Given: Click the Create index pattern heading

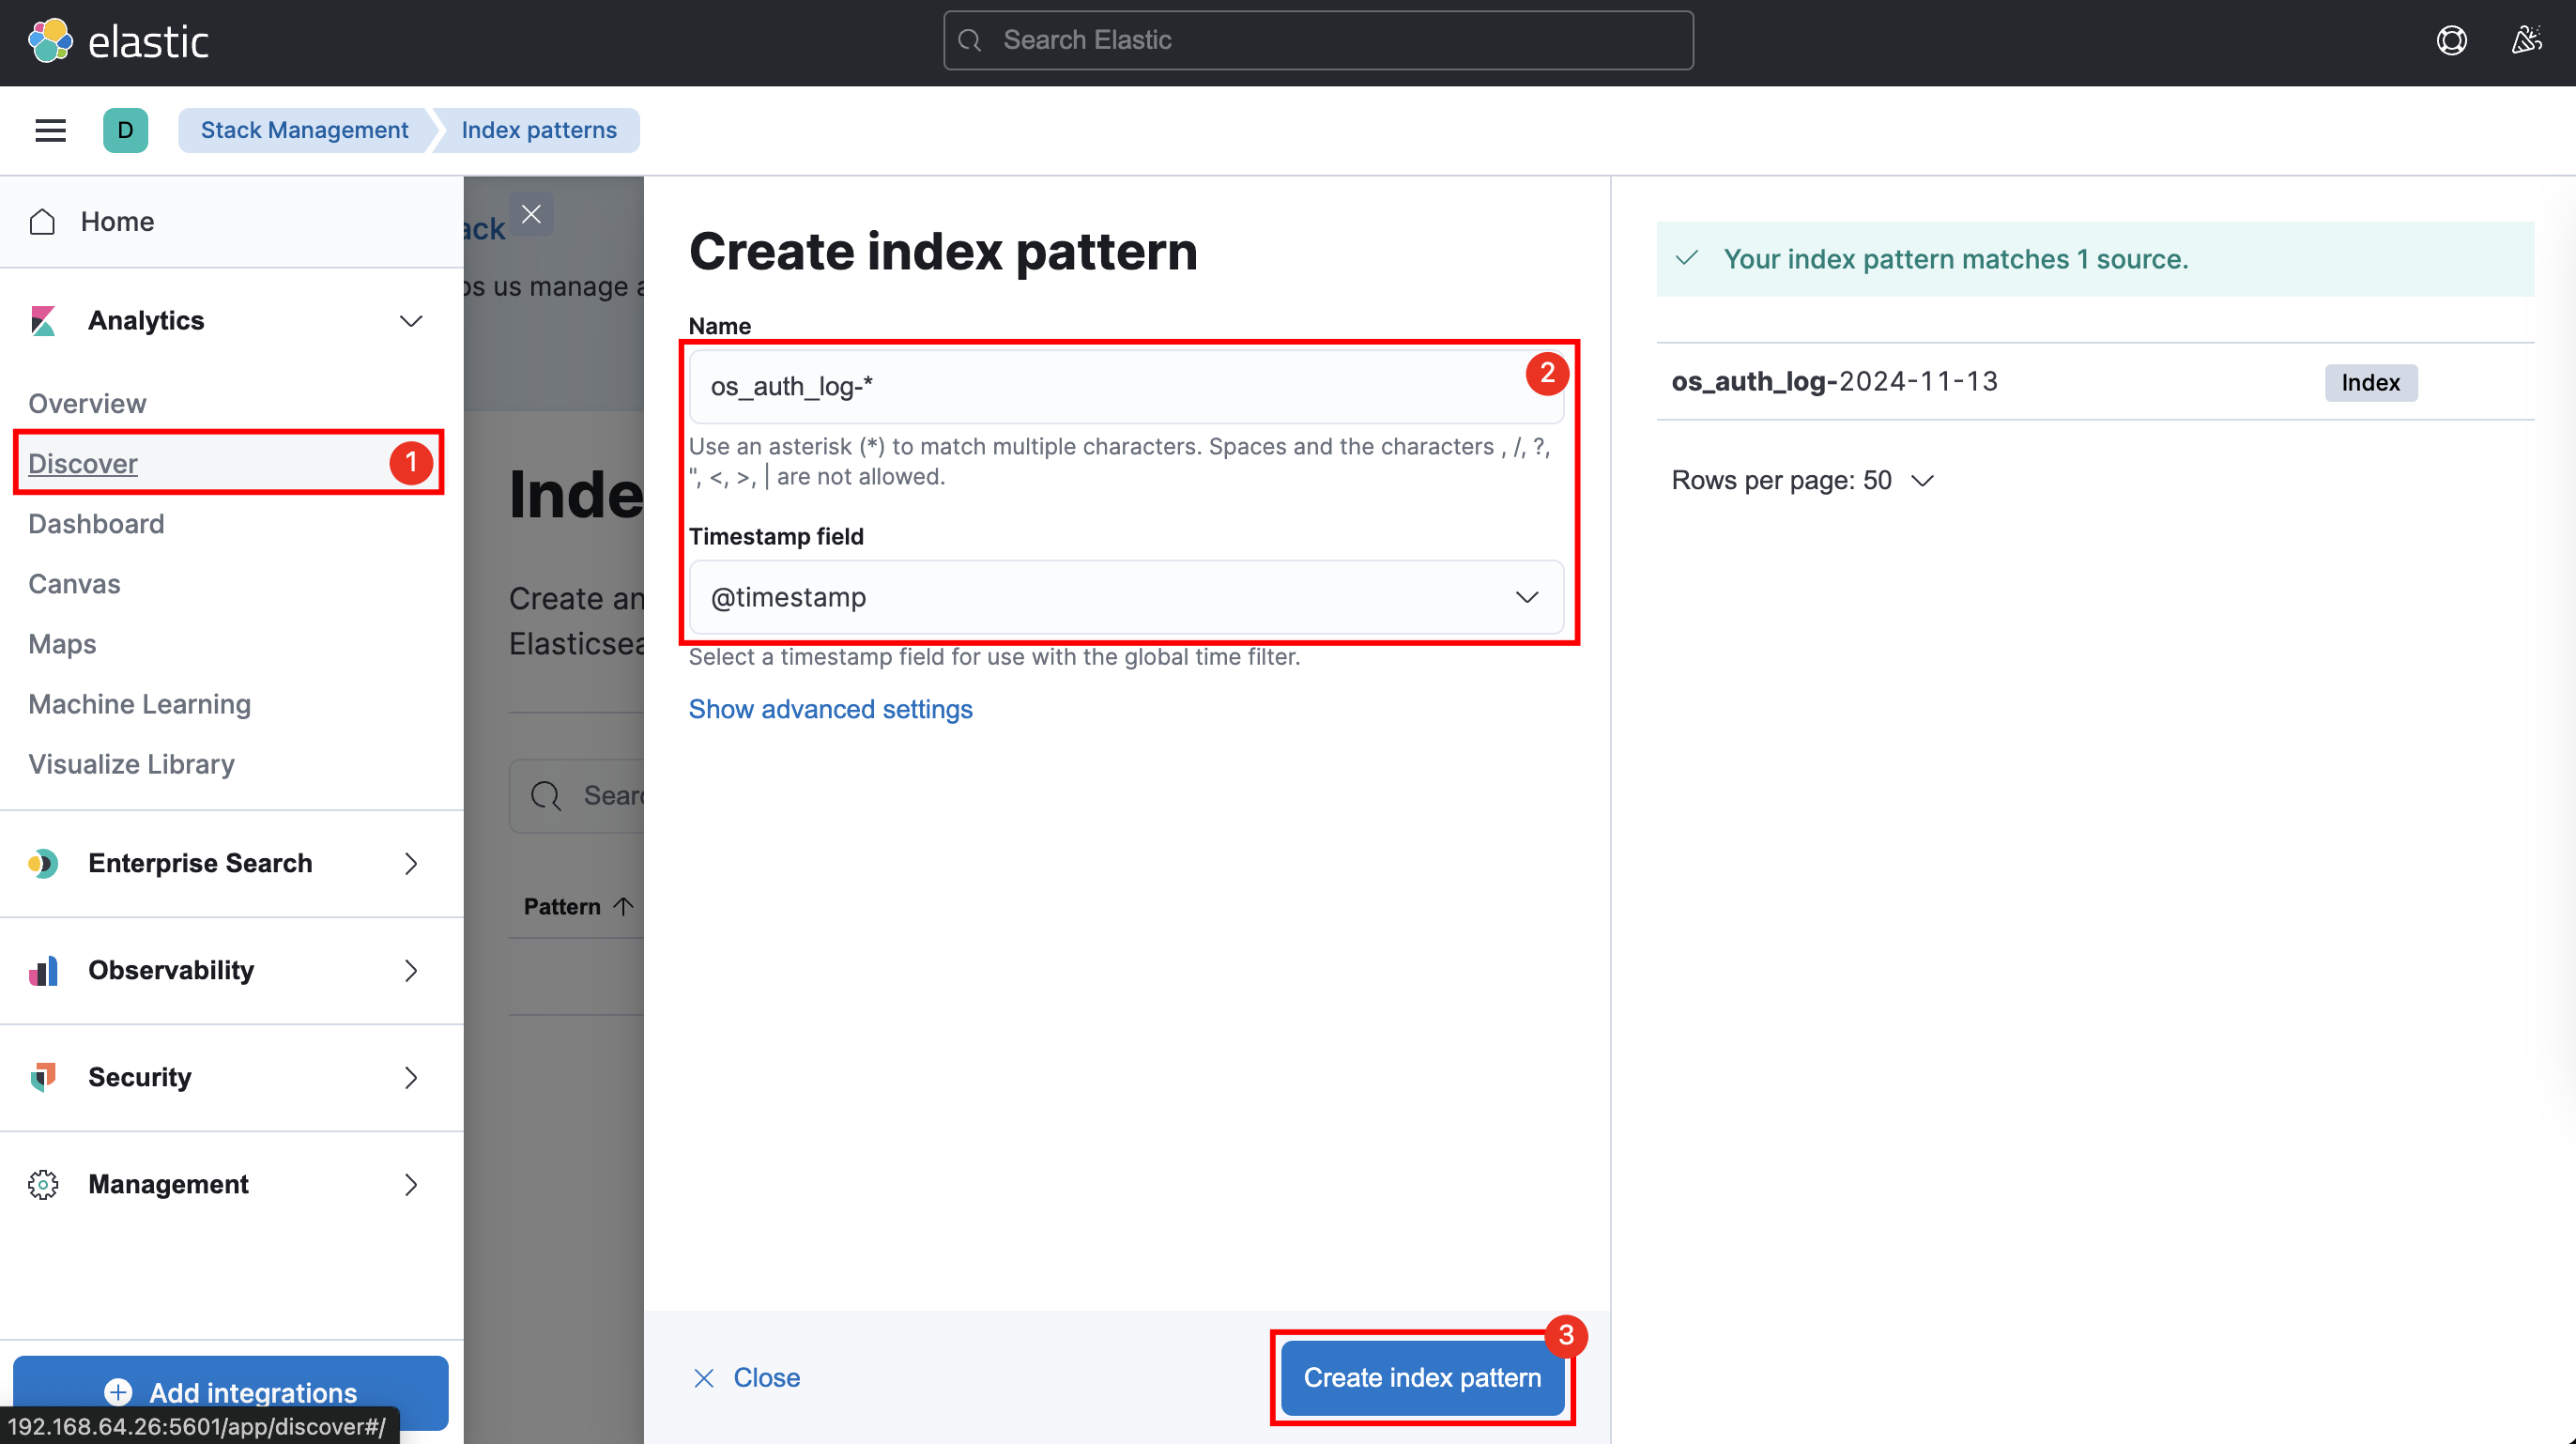Looking at the screenshot, I should (943, 250).
